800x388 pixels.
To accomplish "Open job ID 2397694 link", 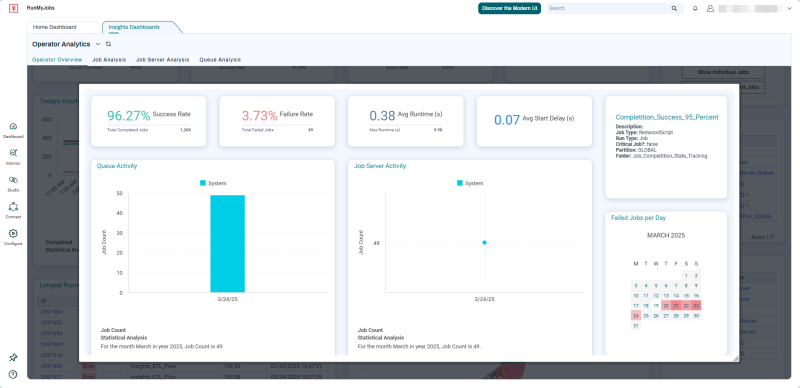I will (x=51, y=333).
